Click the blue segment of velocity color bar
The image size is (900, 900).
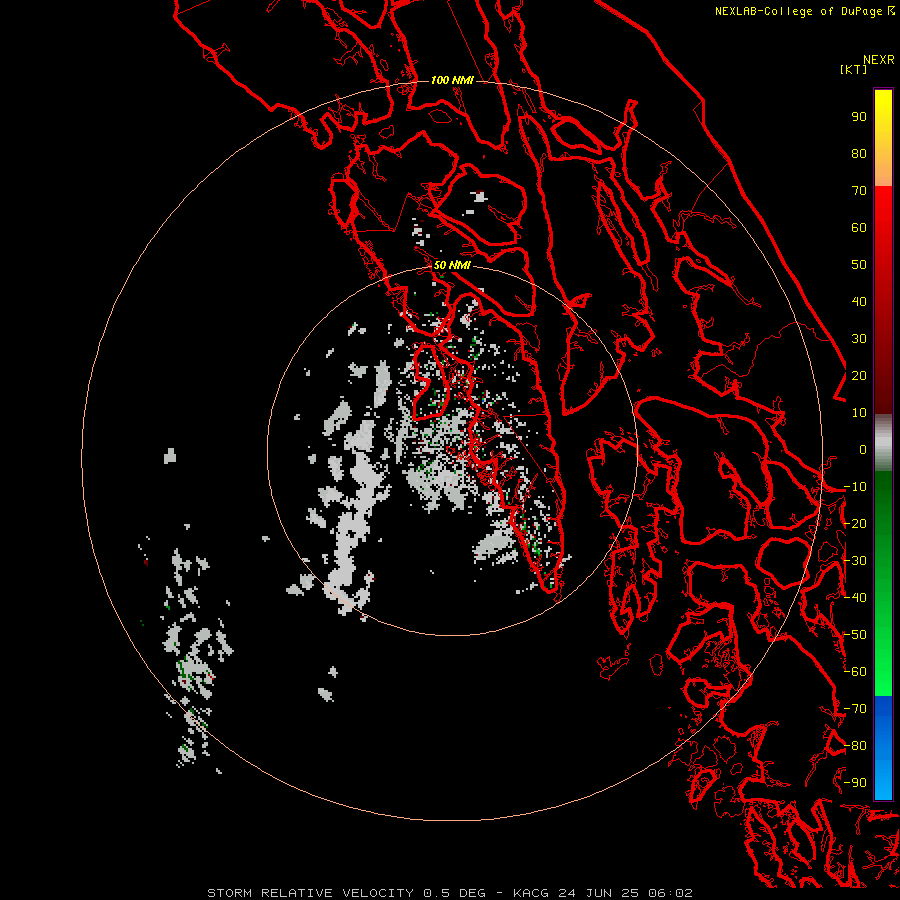(883, 747)
